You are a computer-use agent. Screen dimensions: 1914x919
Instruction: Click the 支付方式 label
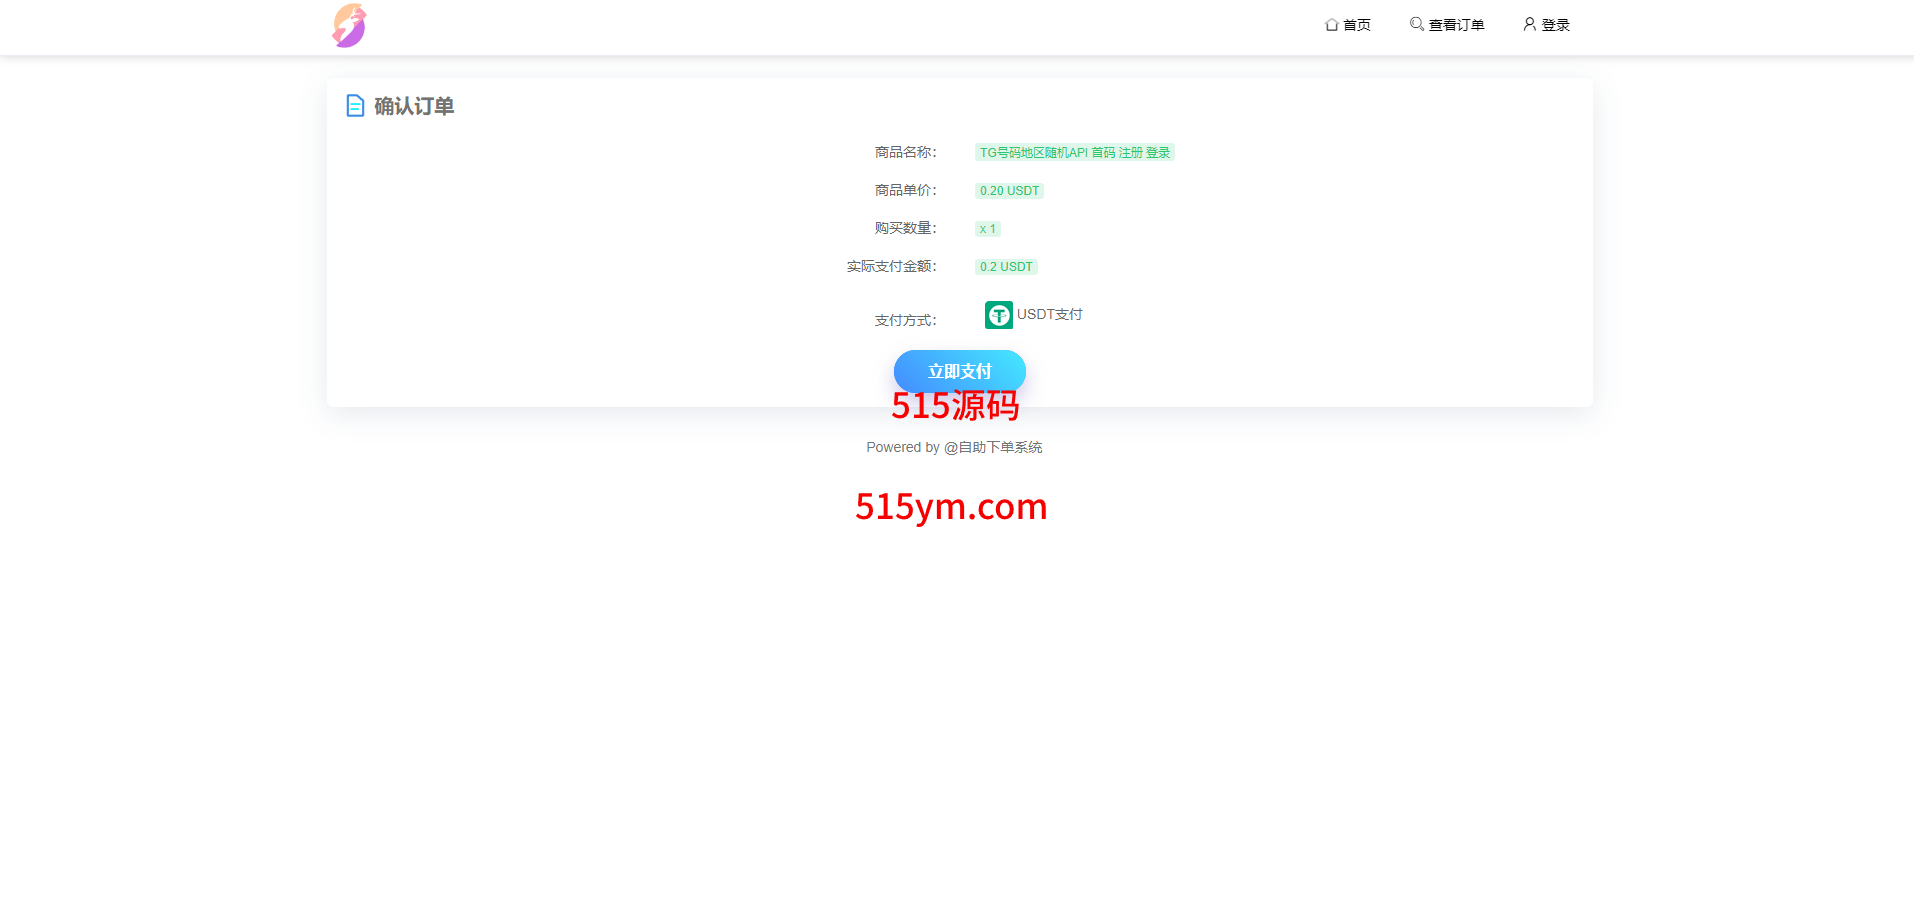905,320
